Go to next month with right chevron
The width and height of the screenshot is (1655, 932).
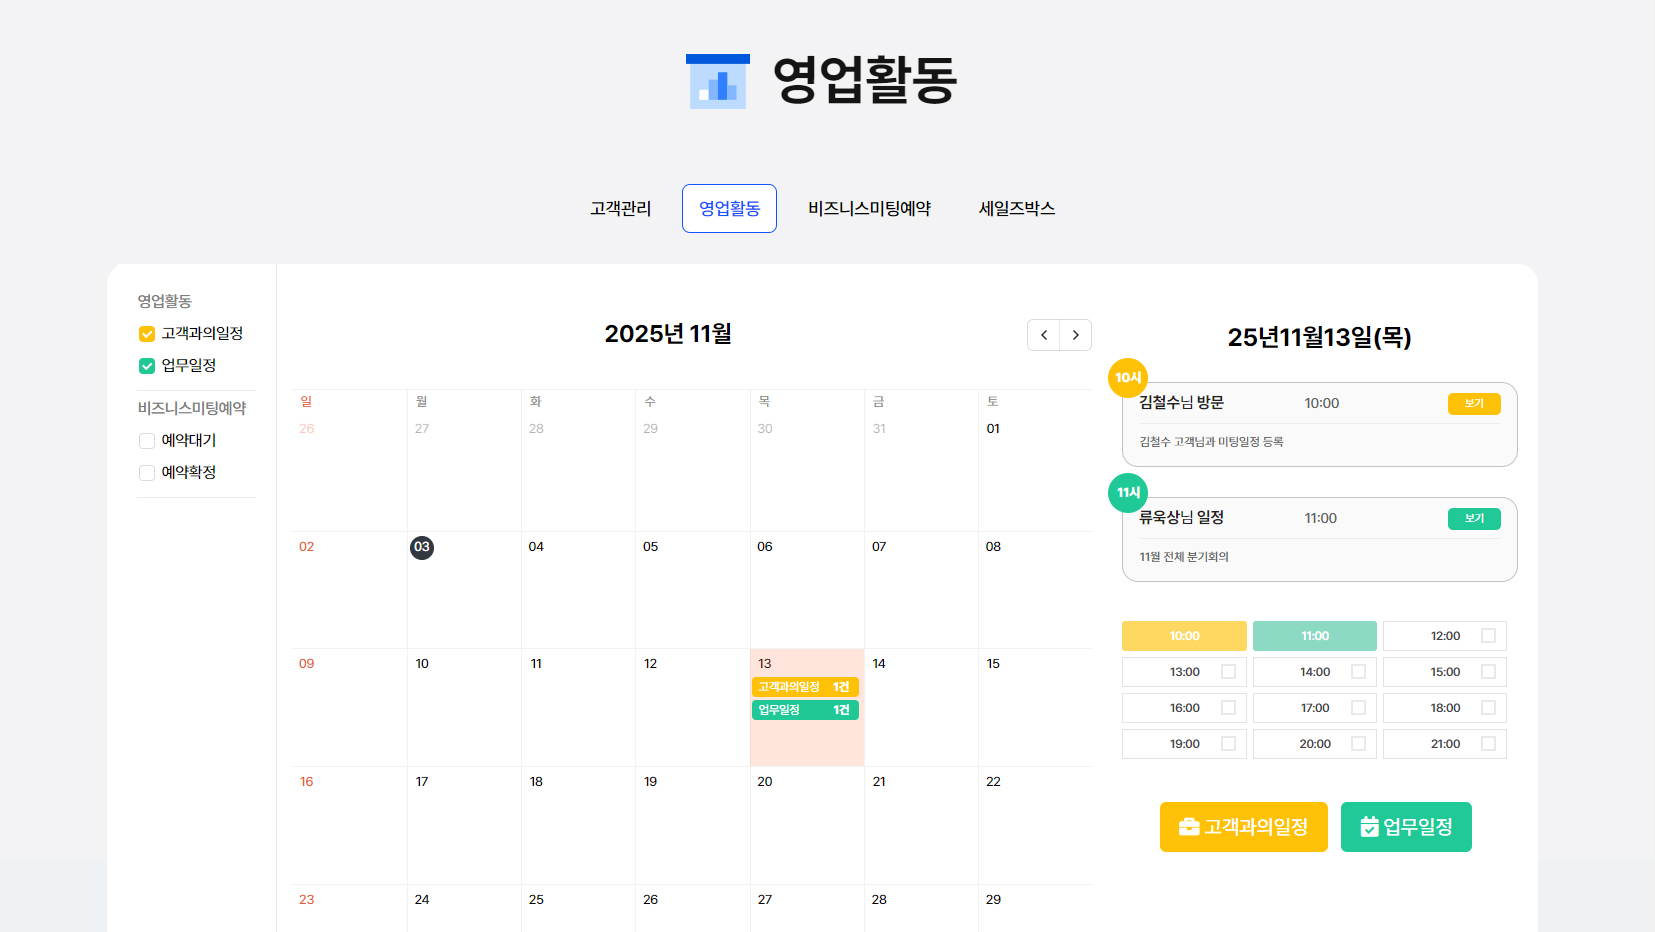pos(1075,335)
